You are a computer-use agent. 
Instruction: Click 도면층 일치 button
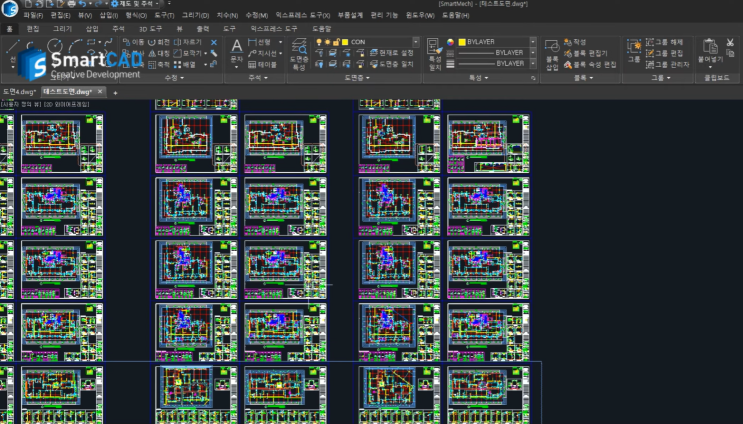click(x=392, y=64)
